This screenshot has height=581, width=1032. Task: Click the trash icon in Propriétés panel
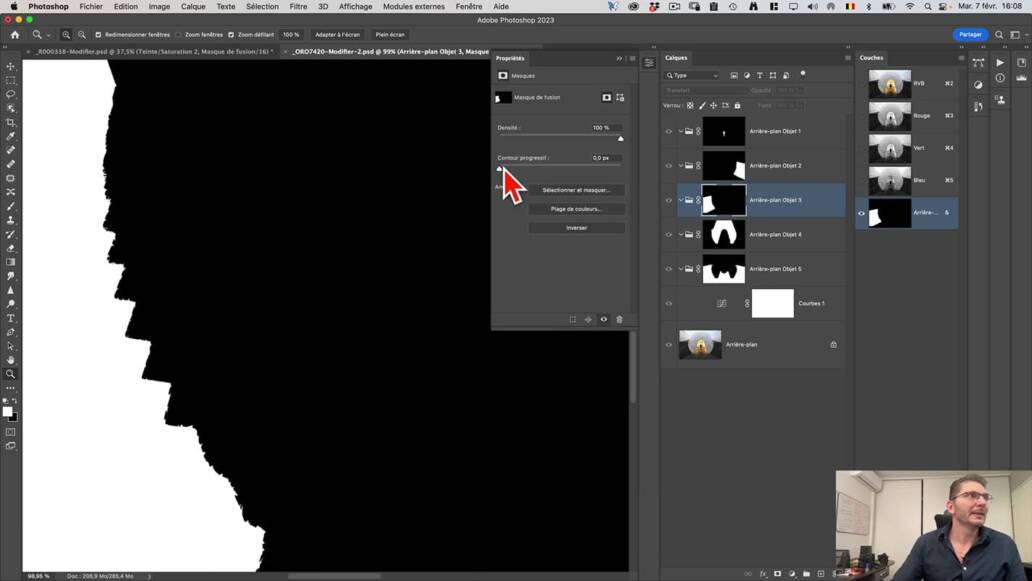619,319
